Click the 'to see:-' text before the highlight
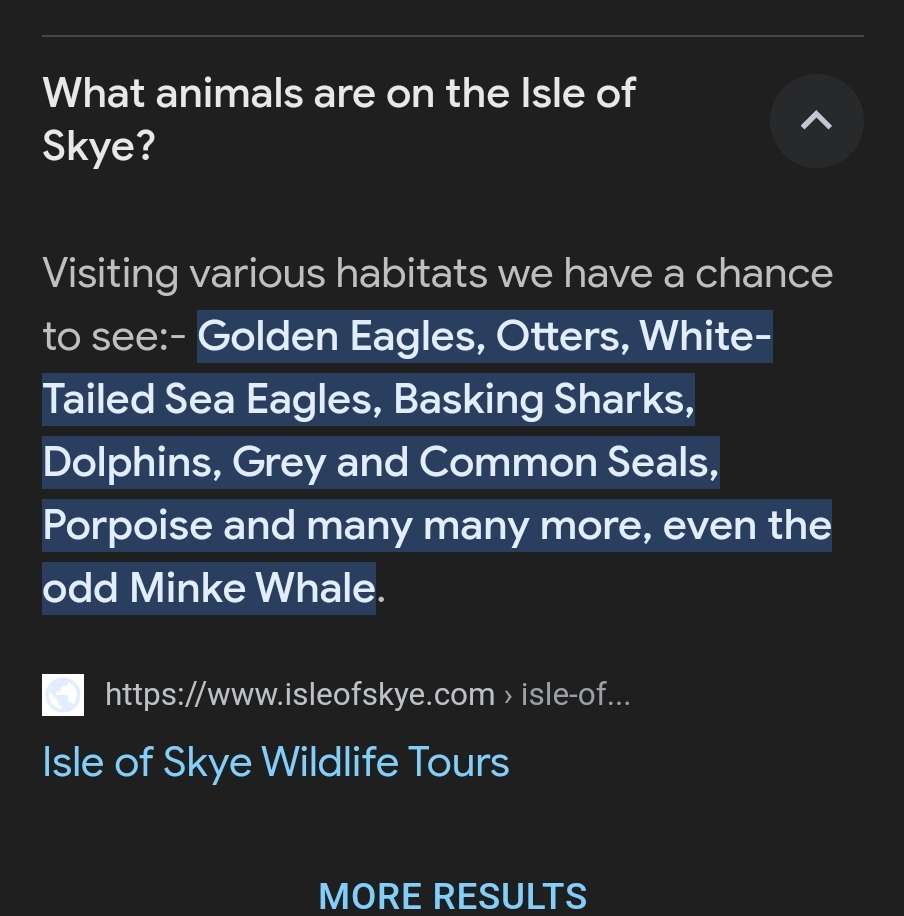The height and width of the screenshot is (916, 904). click(114, 336)
